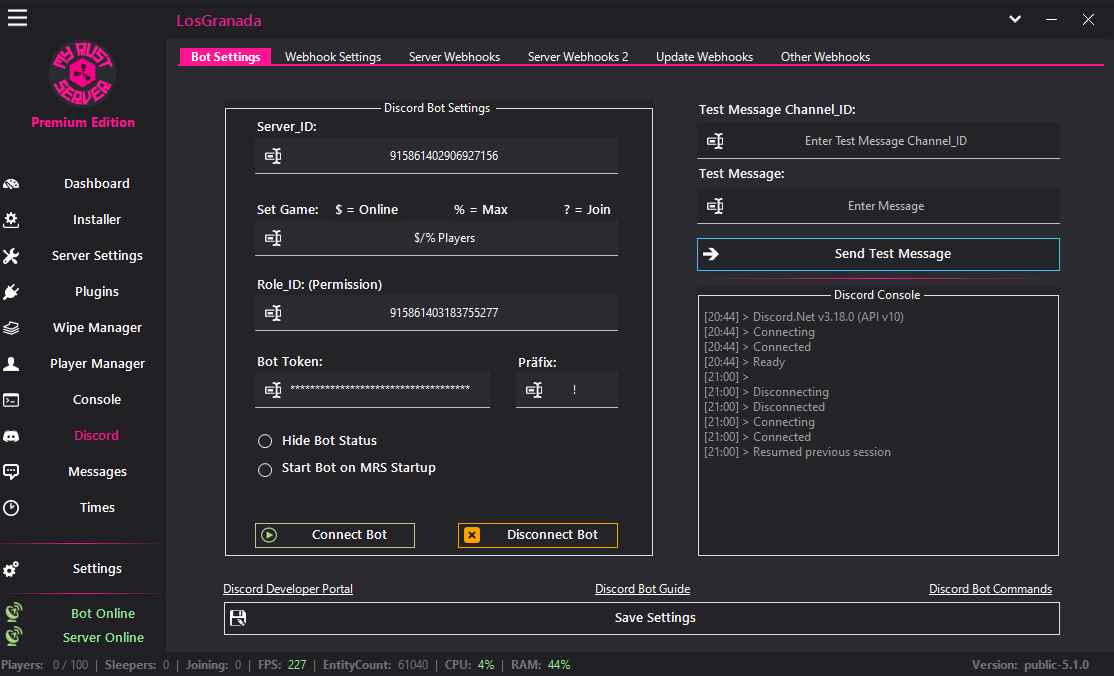
Task: Switch to Webhook Settings tab
Action: [x=333, y=57]
